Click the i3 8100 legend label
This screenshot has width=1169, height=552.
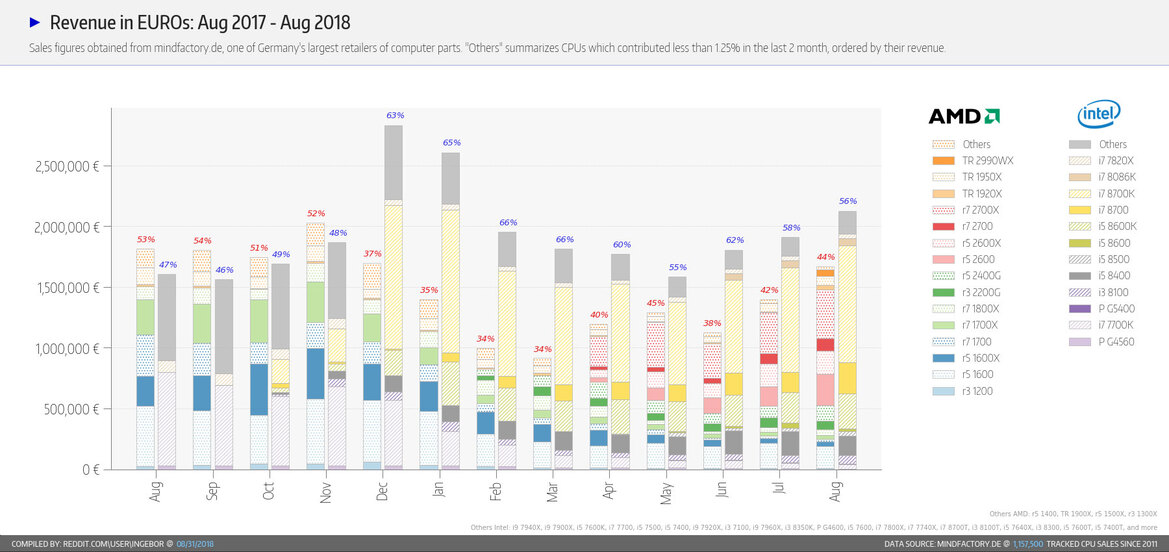[x=1115, y=292]
